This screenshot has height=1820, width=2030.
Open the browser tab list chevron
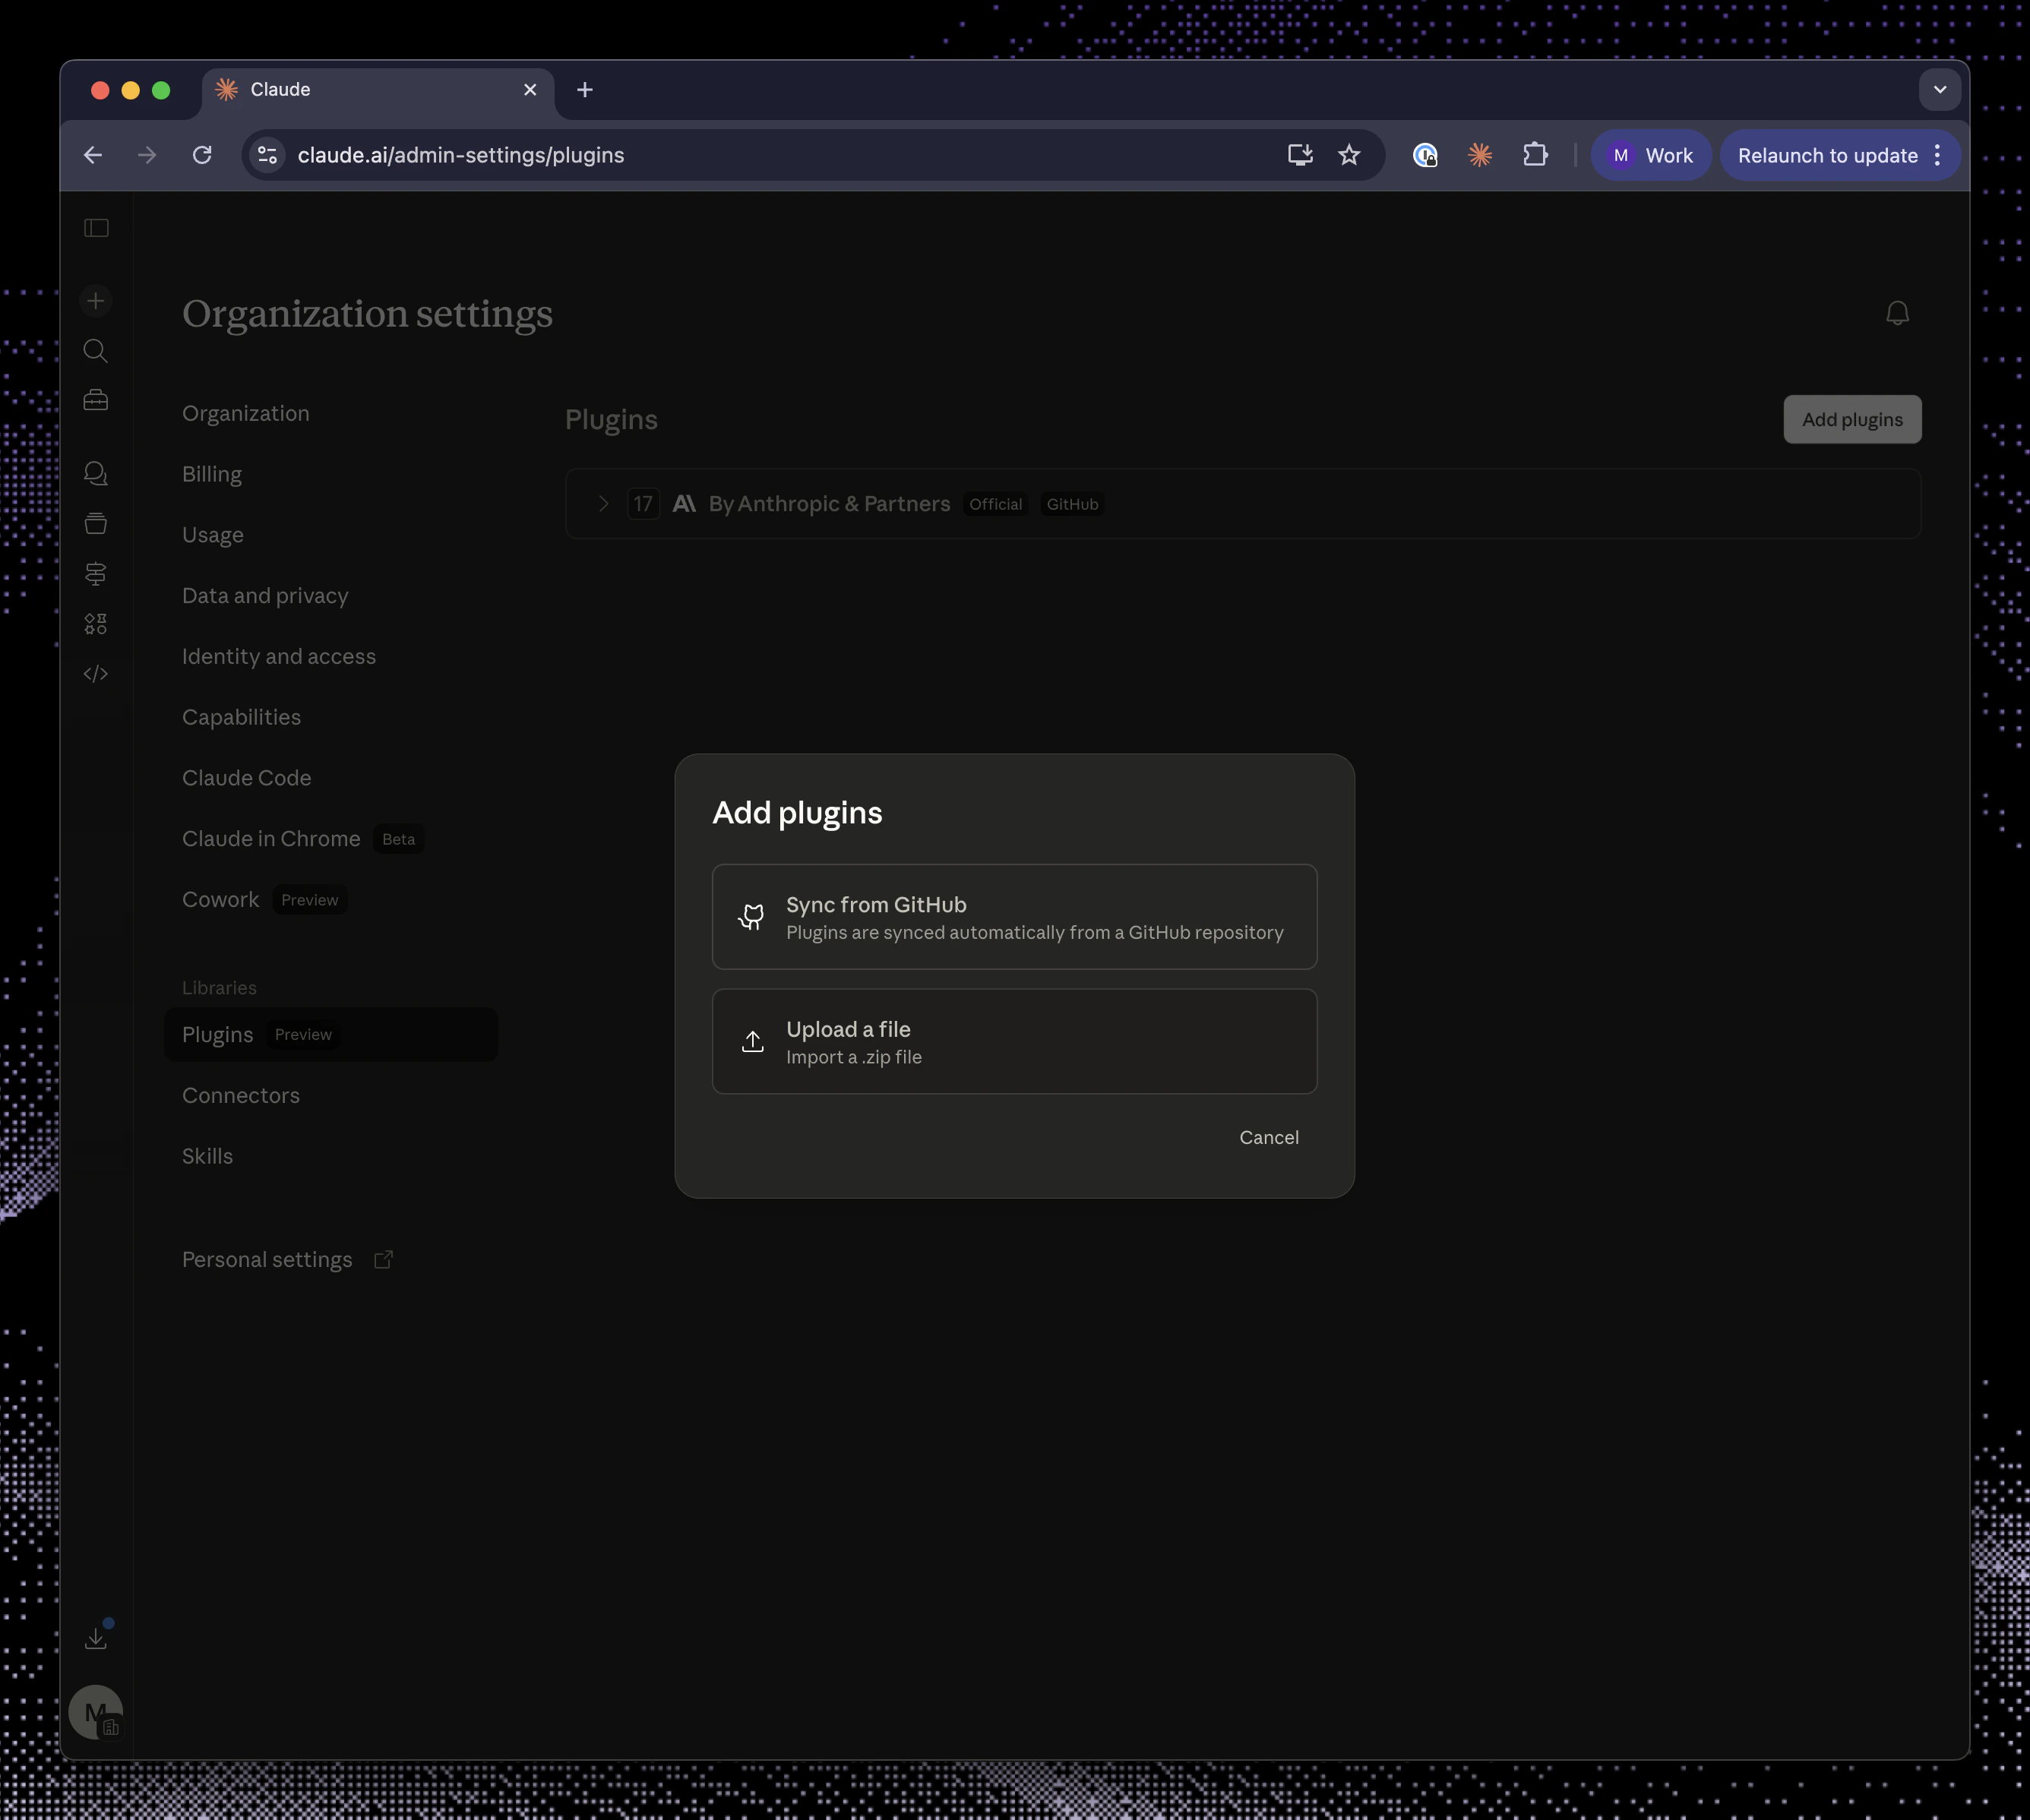(1940, 90)
